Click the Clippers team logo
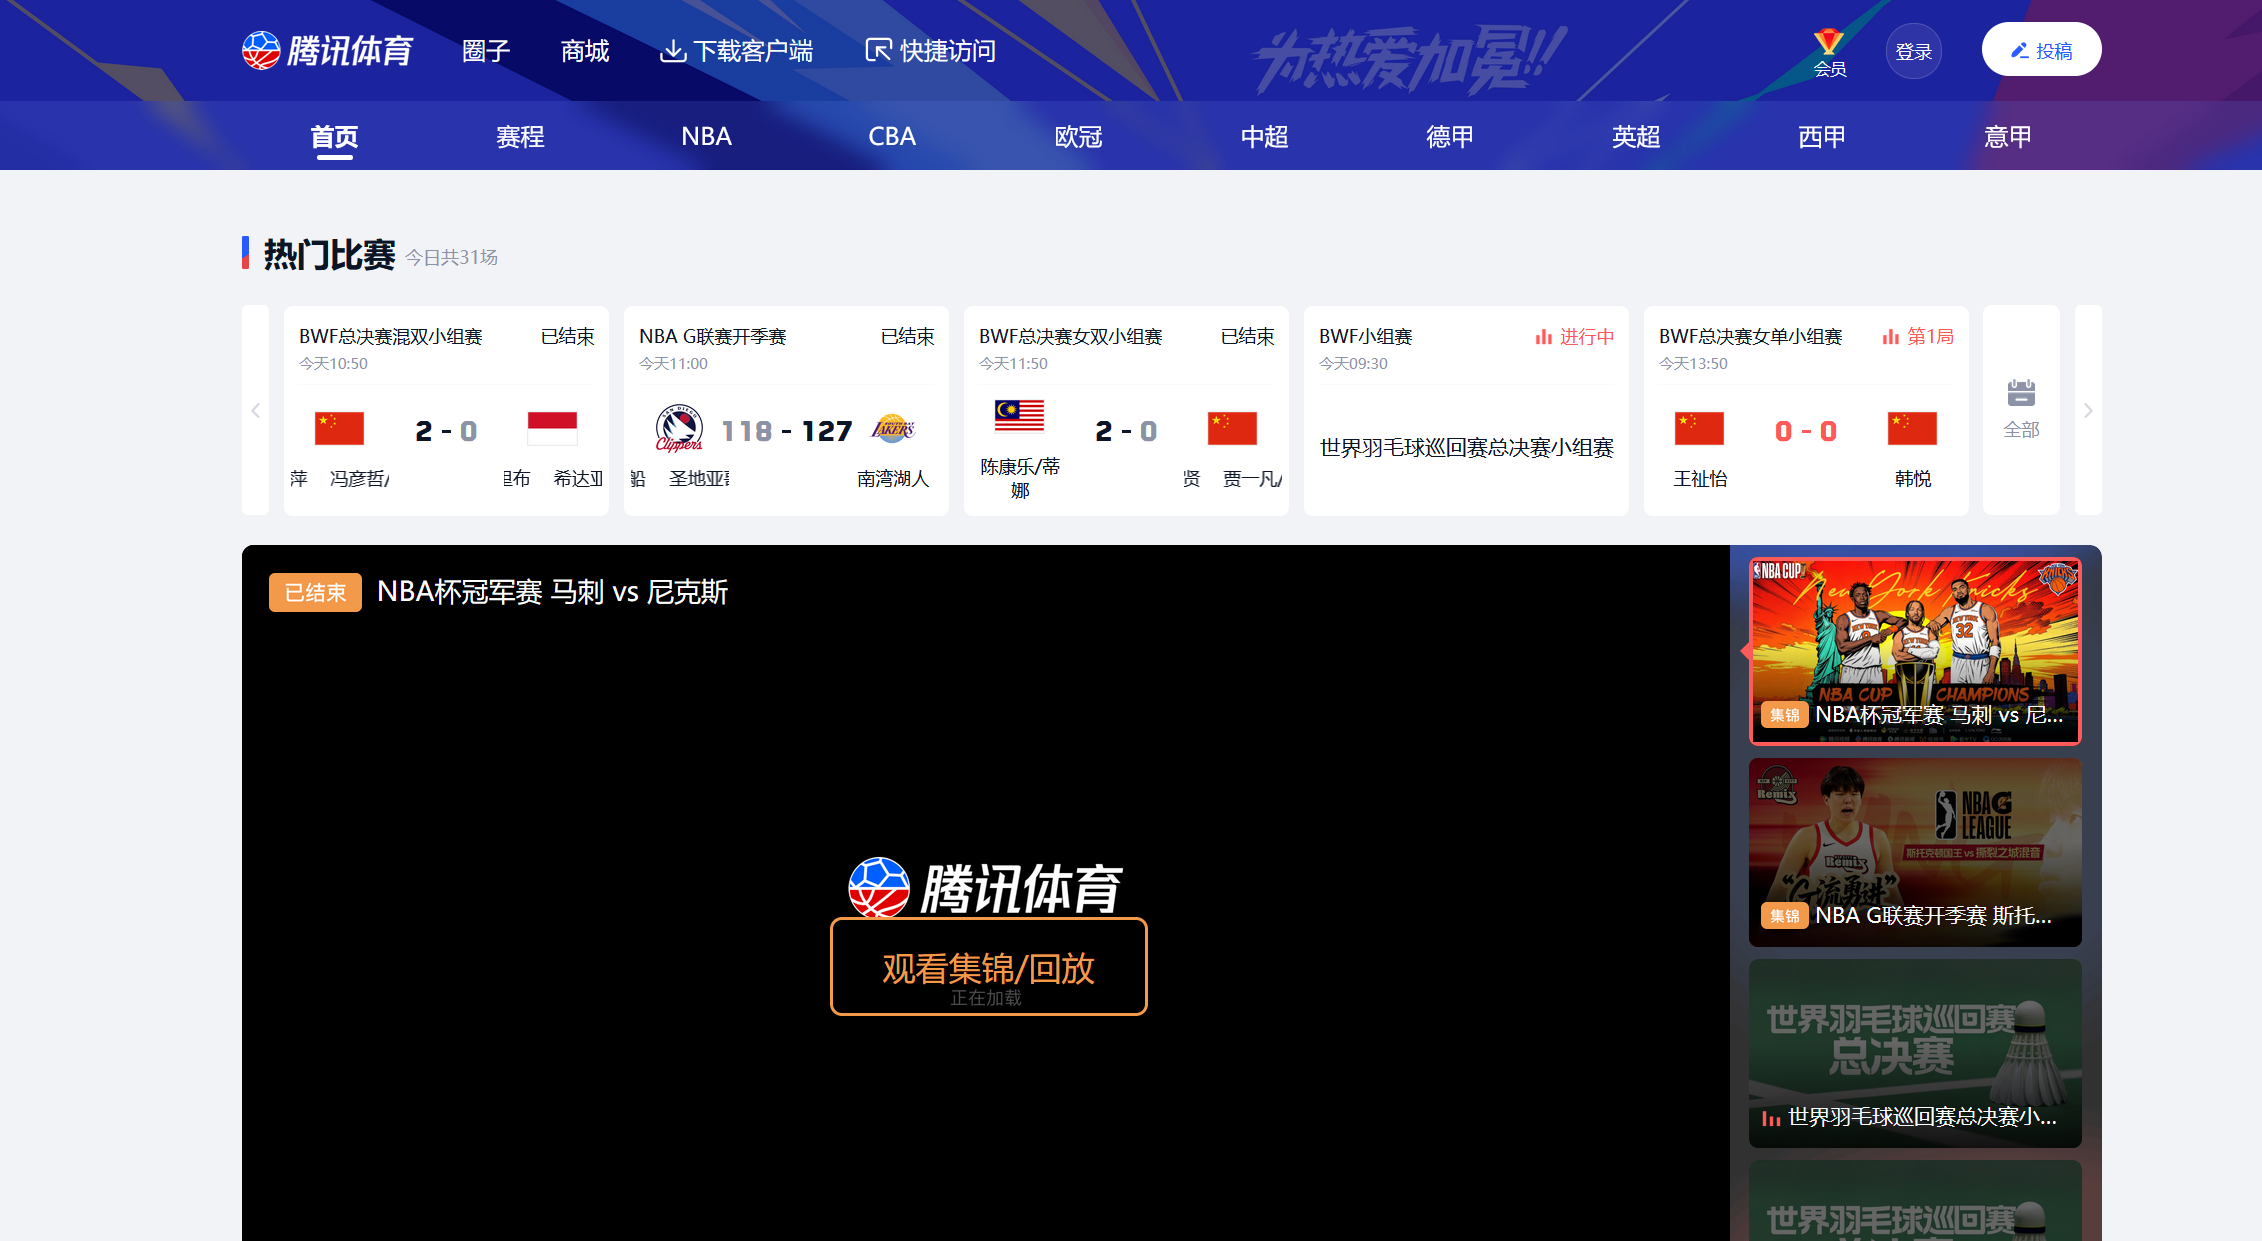 point(679,429)
